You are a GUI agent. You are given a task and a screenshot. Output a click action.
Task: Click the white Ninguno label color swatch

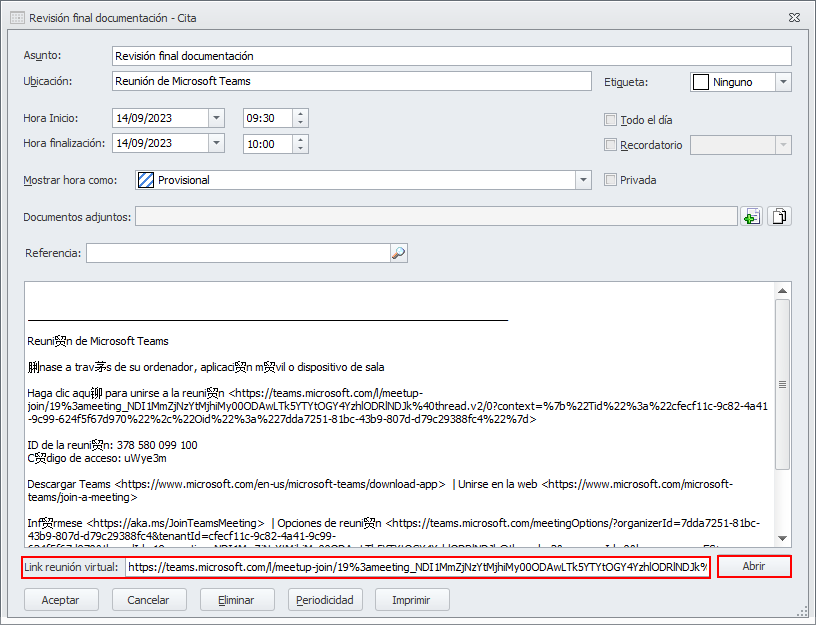[700, 82]
